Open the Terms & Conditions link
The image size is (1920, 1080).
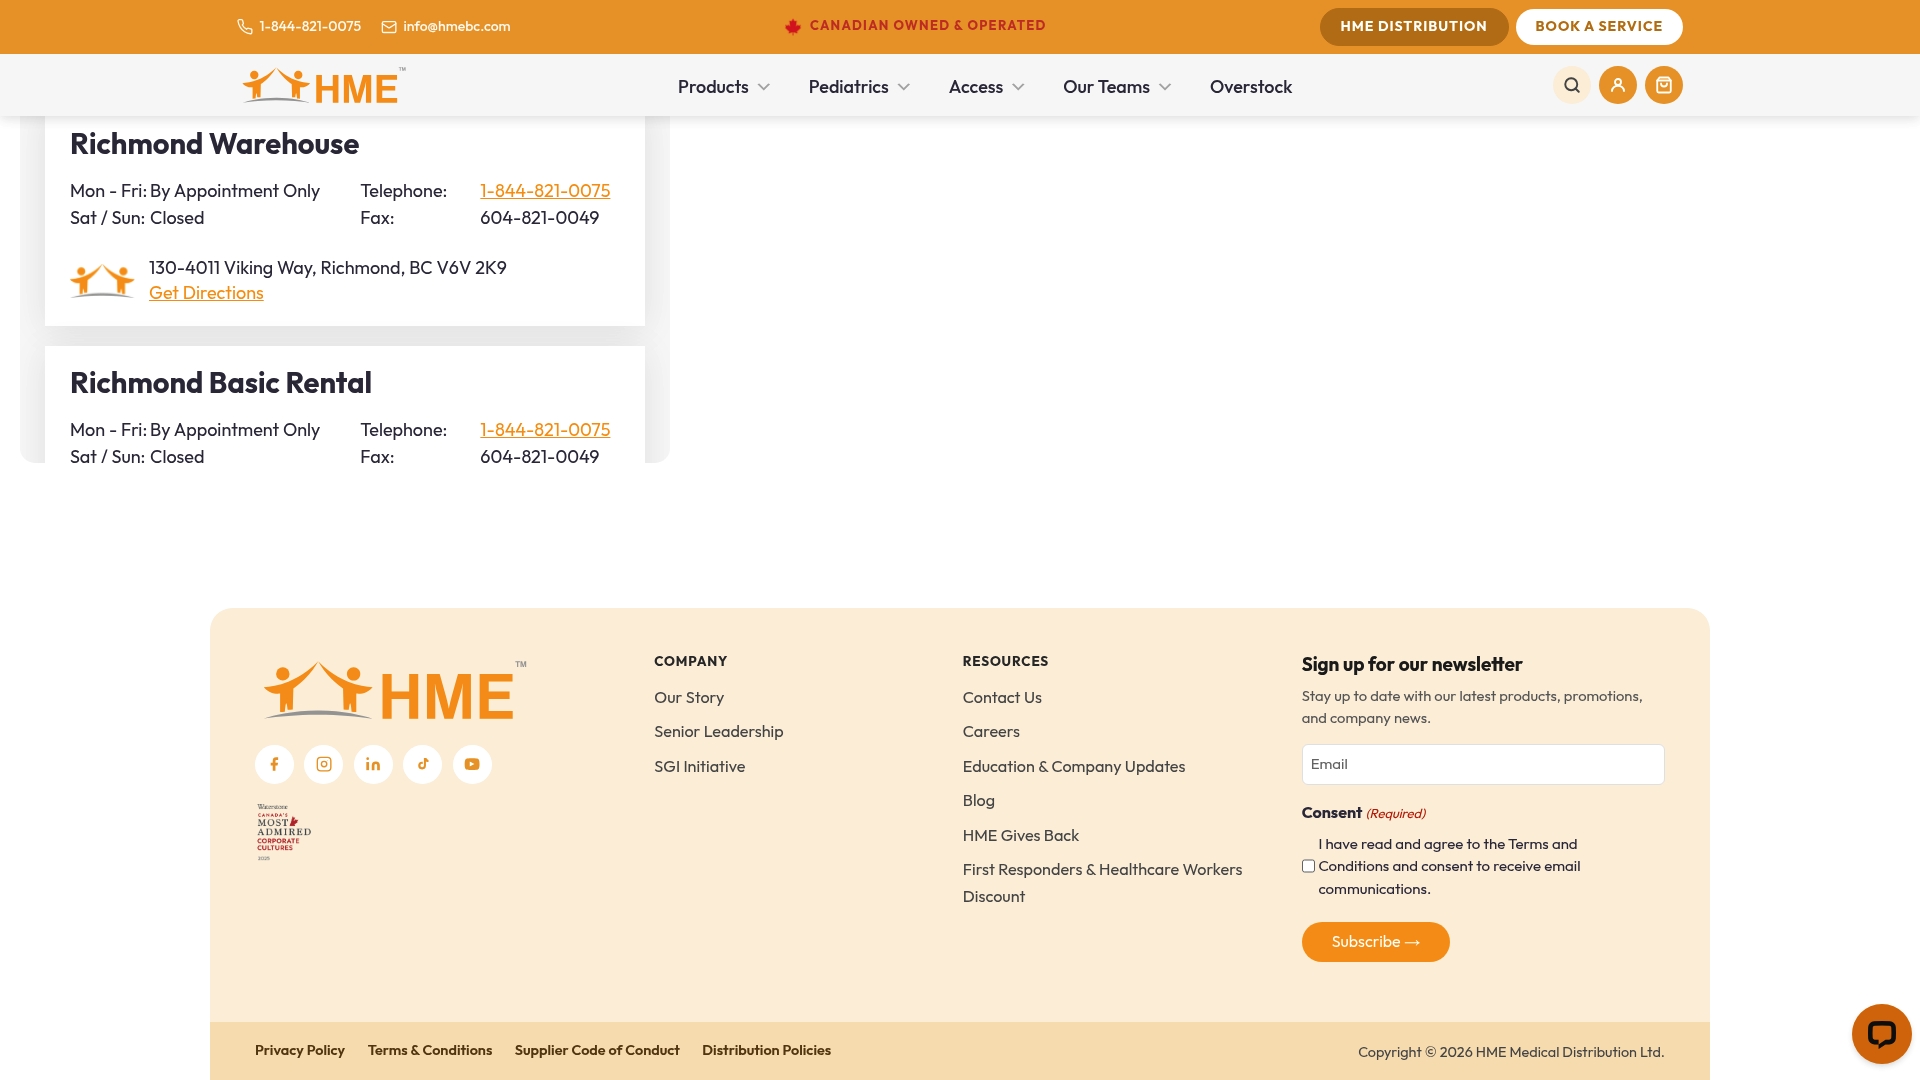coord(430,1051)
